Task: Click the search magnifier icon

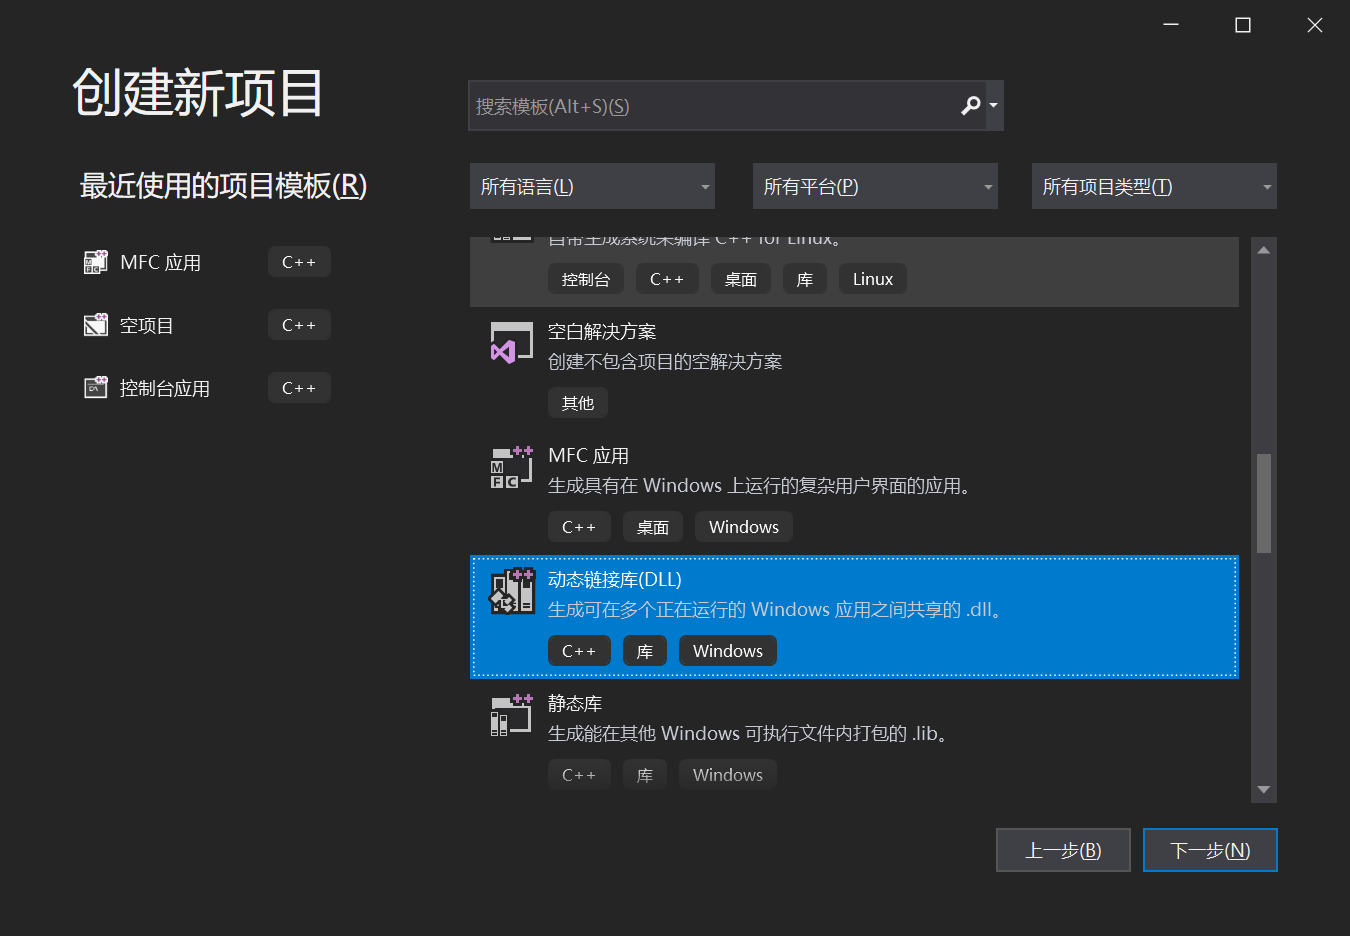Action: tap(970, 105)
